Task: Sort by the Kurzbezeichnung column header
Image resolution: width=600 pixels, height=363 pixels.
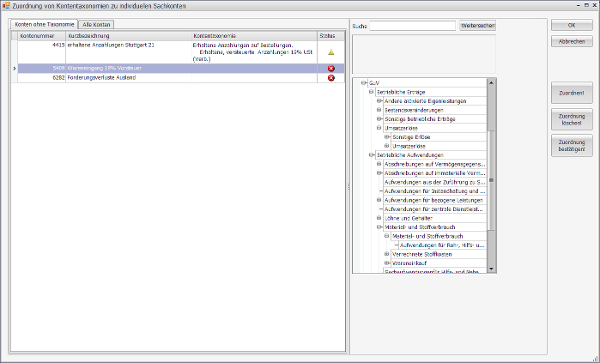Action: 128,36
